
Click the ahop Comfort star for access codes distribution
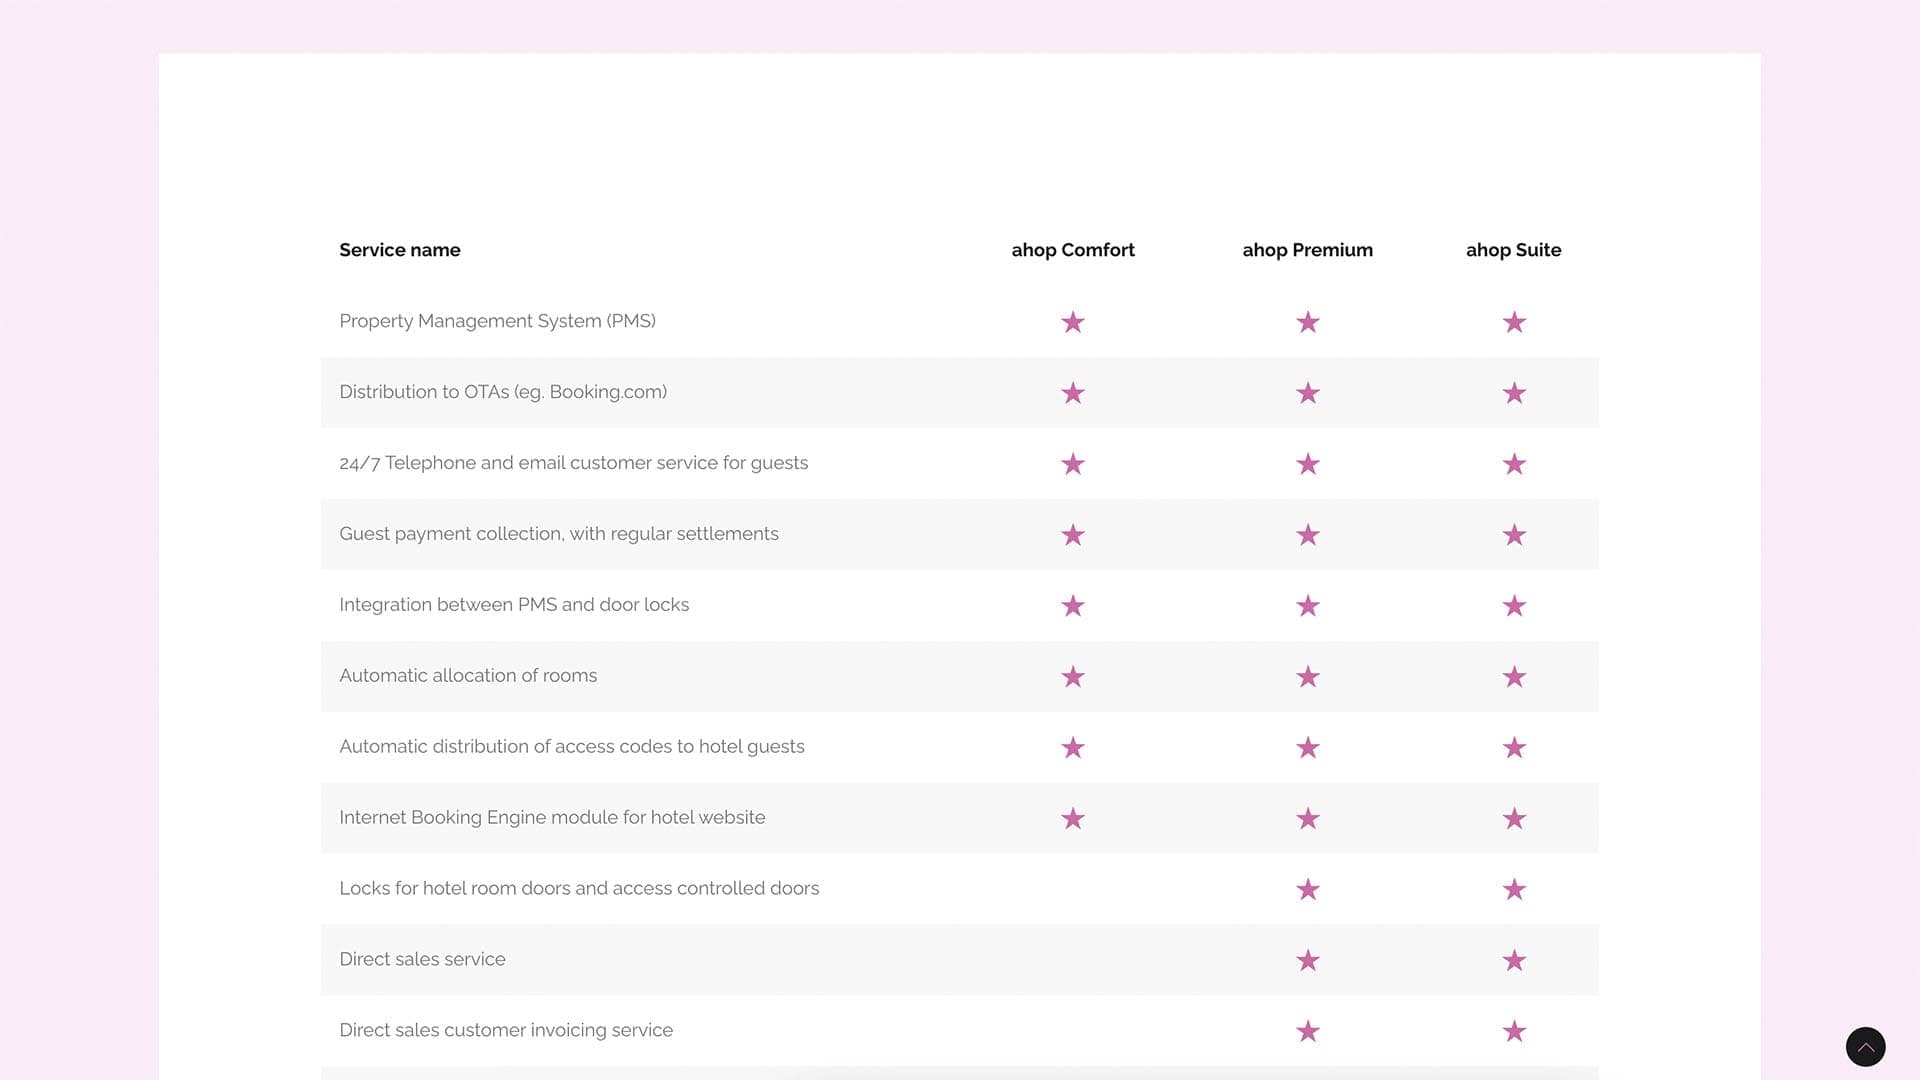(1073, 748)
